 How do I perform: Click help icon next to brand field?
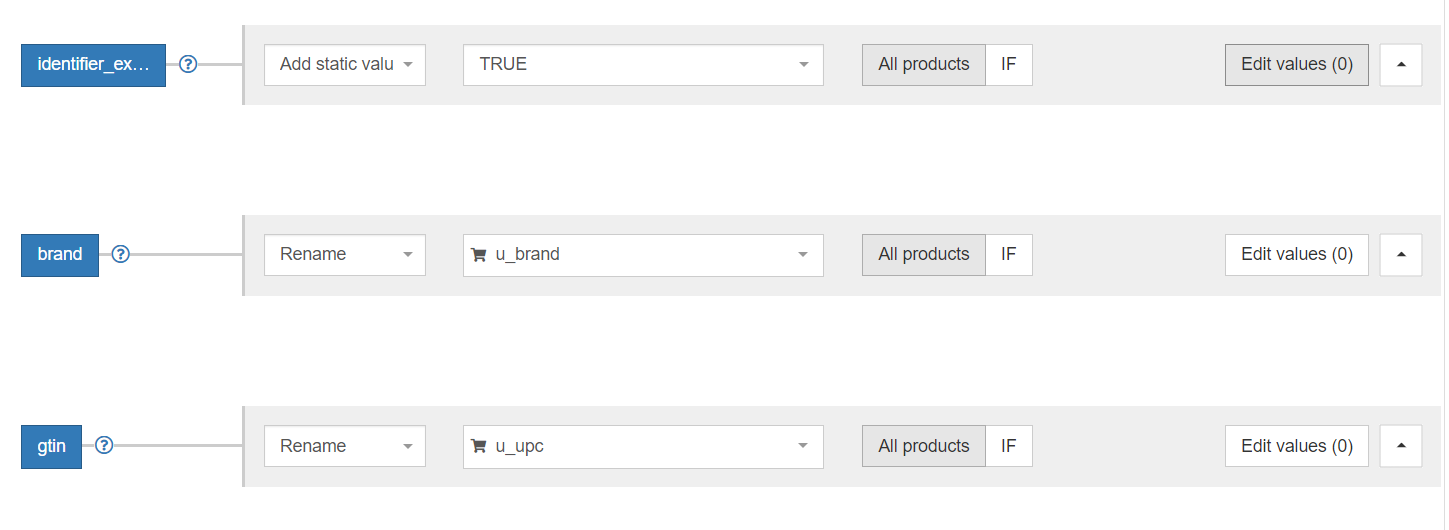pos(120,254)
